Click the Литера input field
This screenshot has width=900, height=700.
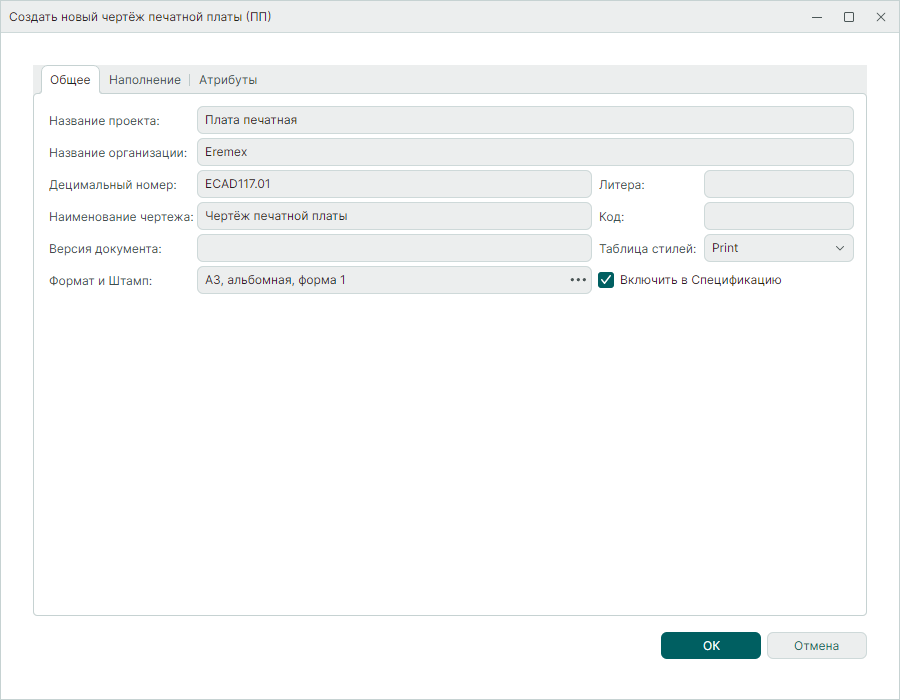(779, 184)
